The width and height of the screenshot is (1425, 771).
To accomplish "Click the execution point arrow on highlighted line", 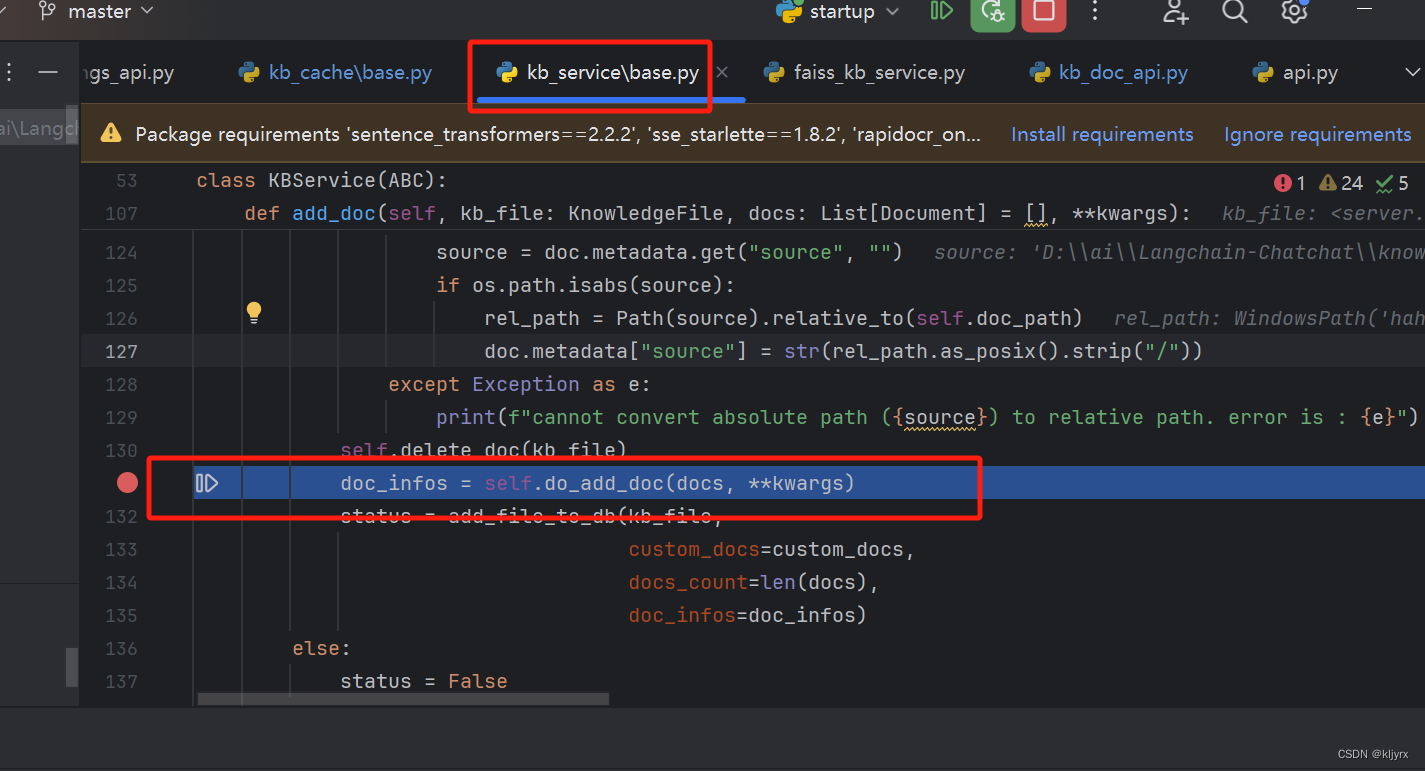I will [x=207, y=484].
